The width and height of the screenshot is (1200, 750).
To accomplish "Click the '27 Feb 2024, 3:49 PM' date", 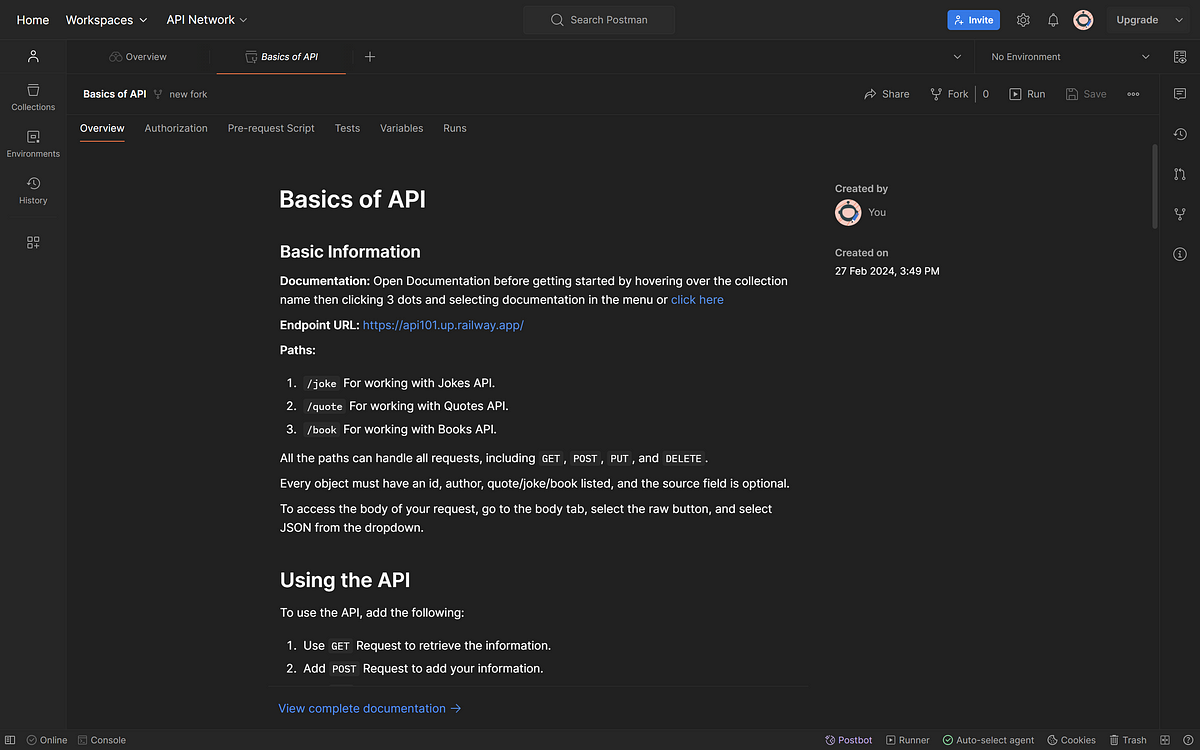I will point(887,271).
